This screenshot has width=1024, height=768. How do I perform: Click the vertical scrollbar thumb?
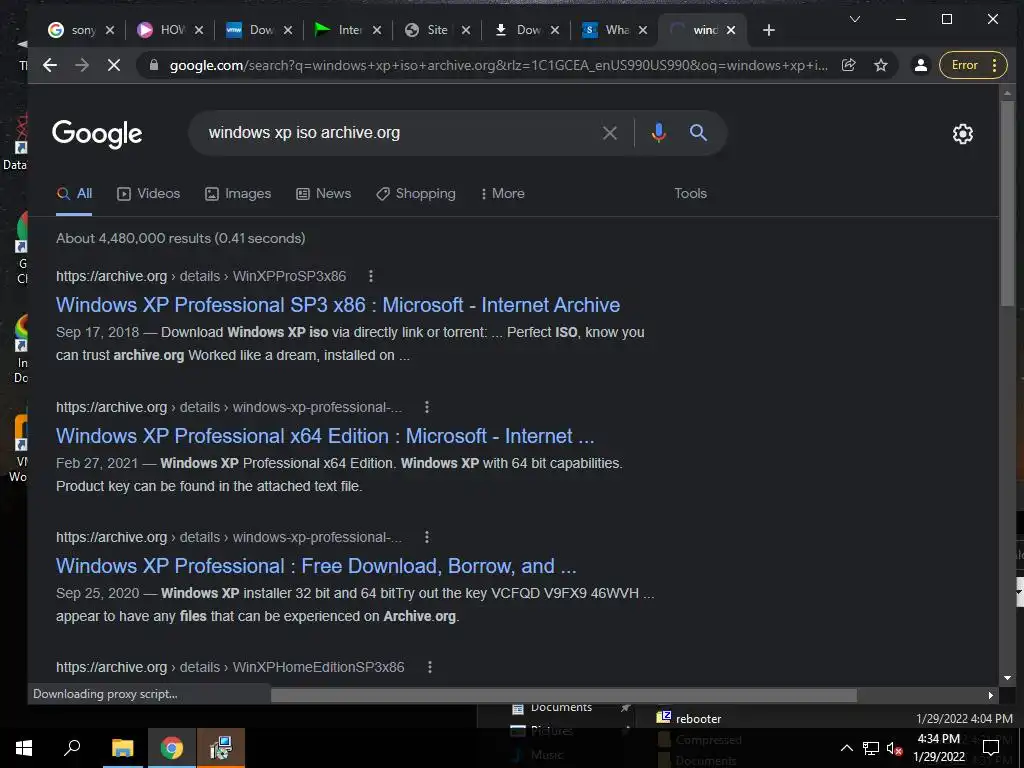(x=1007, y=202)
